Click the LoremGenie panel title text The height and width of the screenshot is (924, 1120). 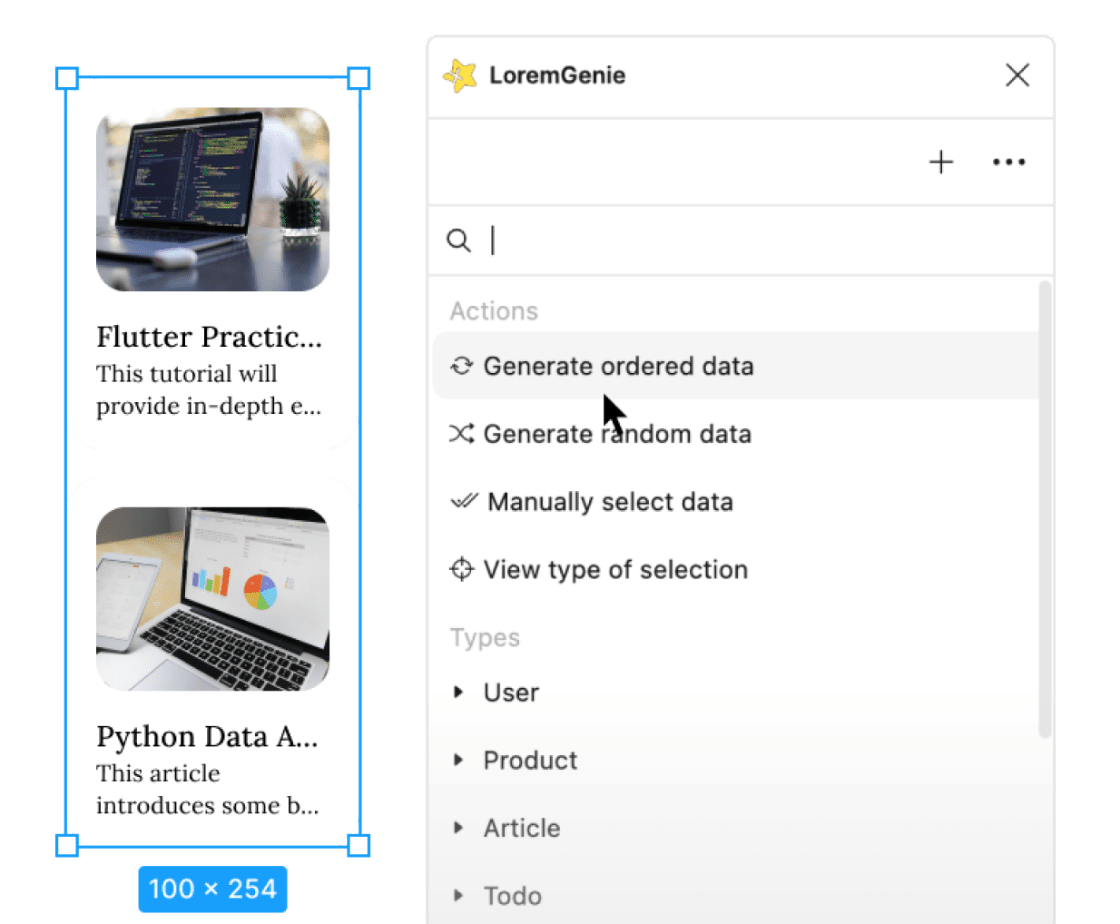[557, 76]
